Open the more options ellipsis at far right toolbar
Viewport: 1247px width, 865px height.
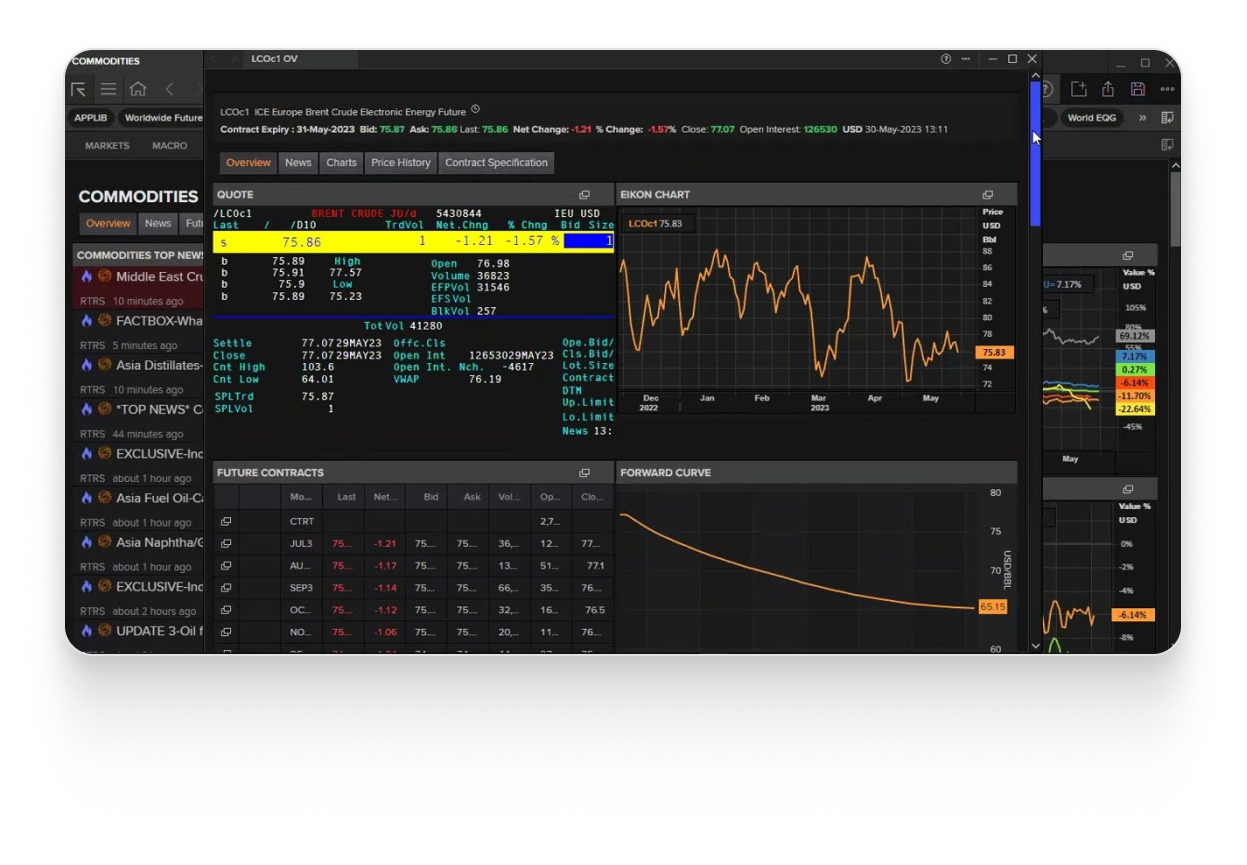[x=1167, y=89]
